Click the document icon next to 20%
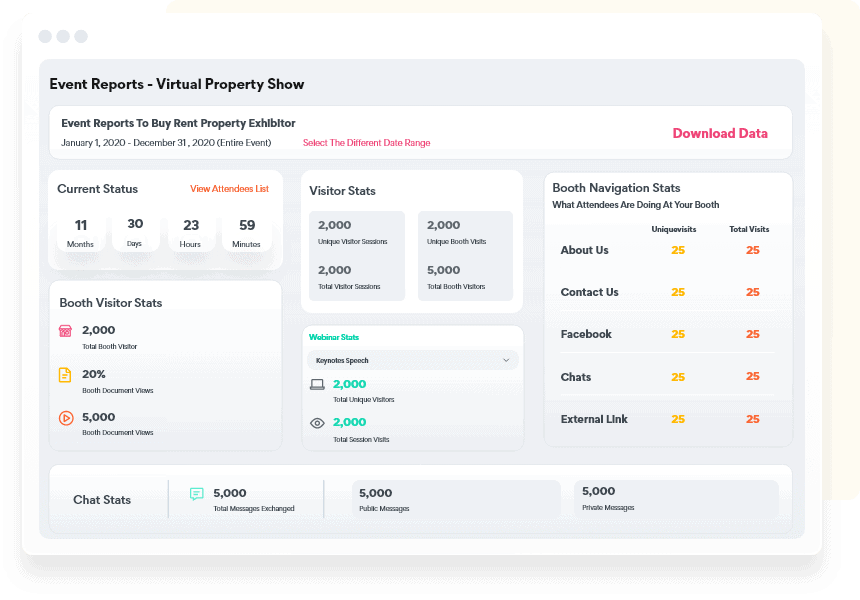The height and width of the screenshot is (600, 860). pyautogui.click(x=66, y=375)
